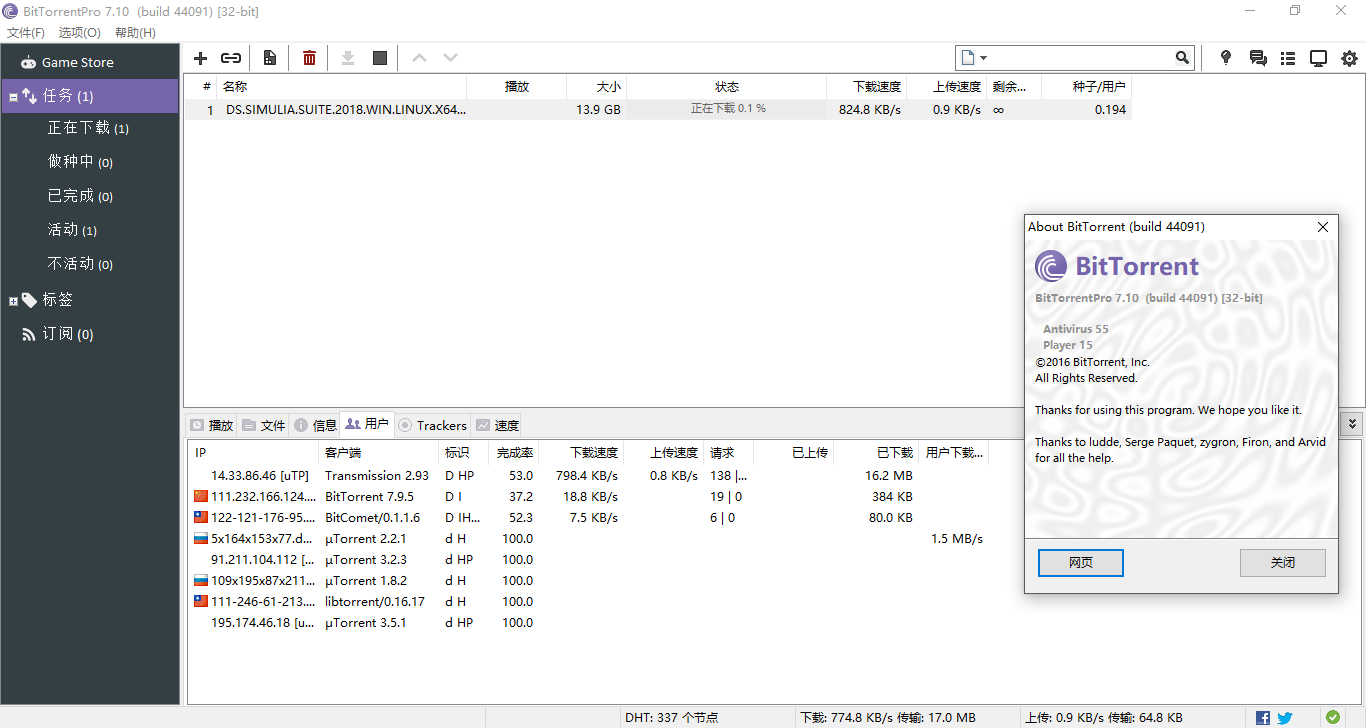
Task: Click the Create New Torrent file icon
Action: [x=269, y=58]
